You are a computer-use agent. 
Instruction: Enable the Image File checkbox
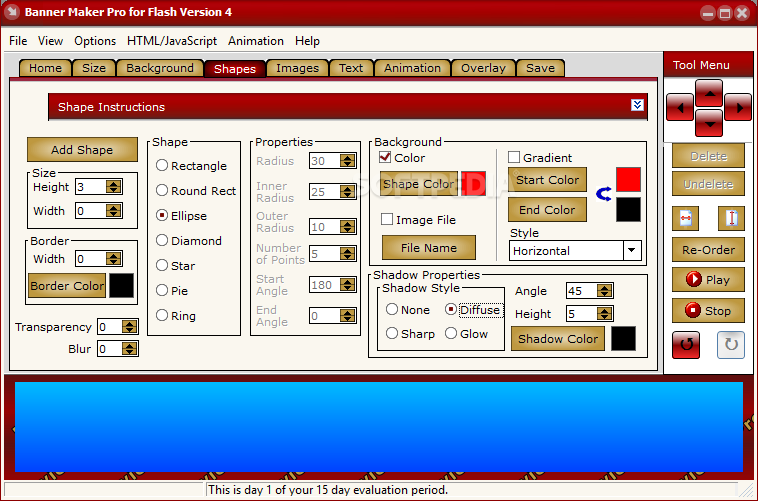387,220
